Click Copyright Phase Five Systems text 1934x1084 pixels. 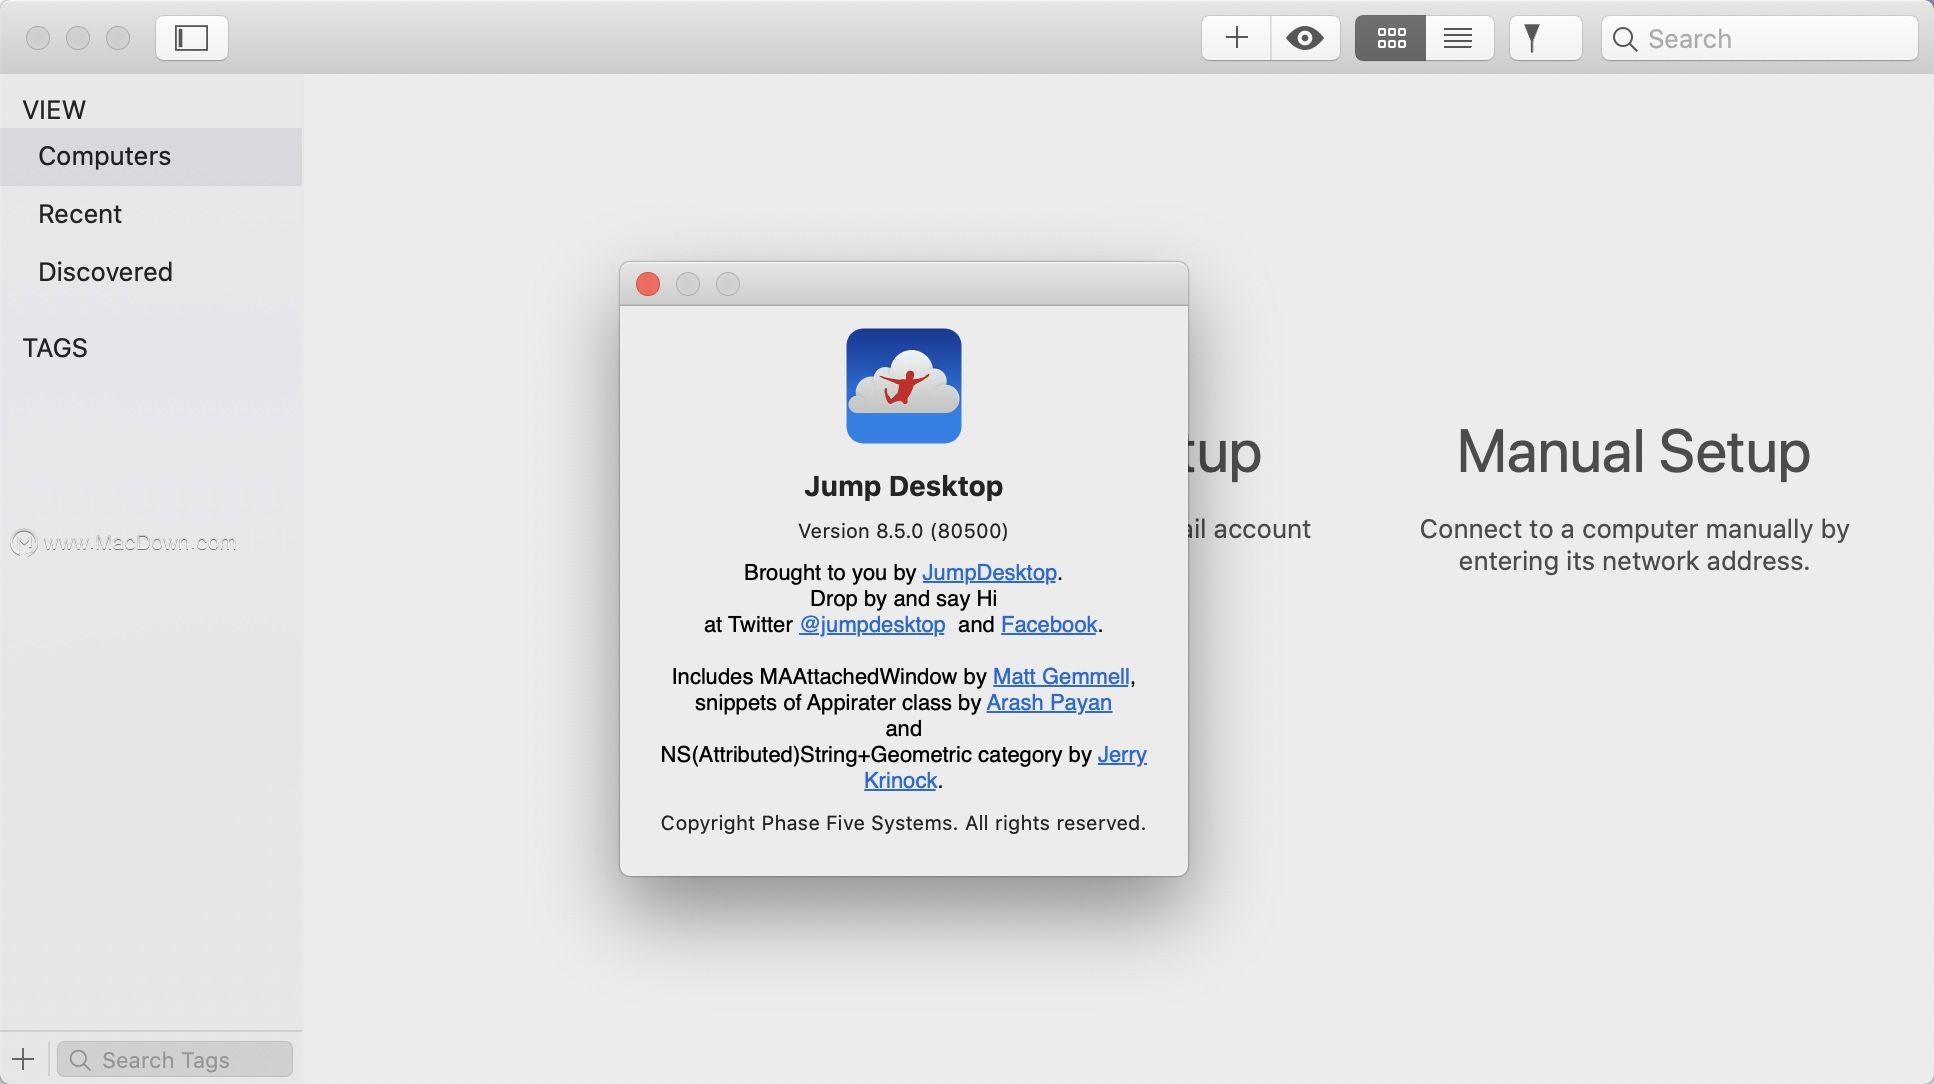903,823
